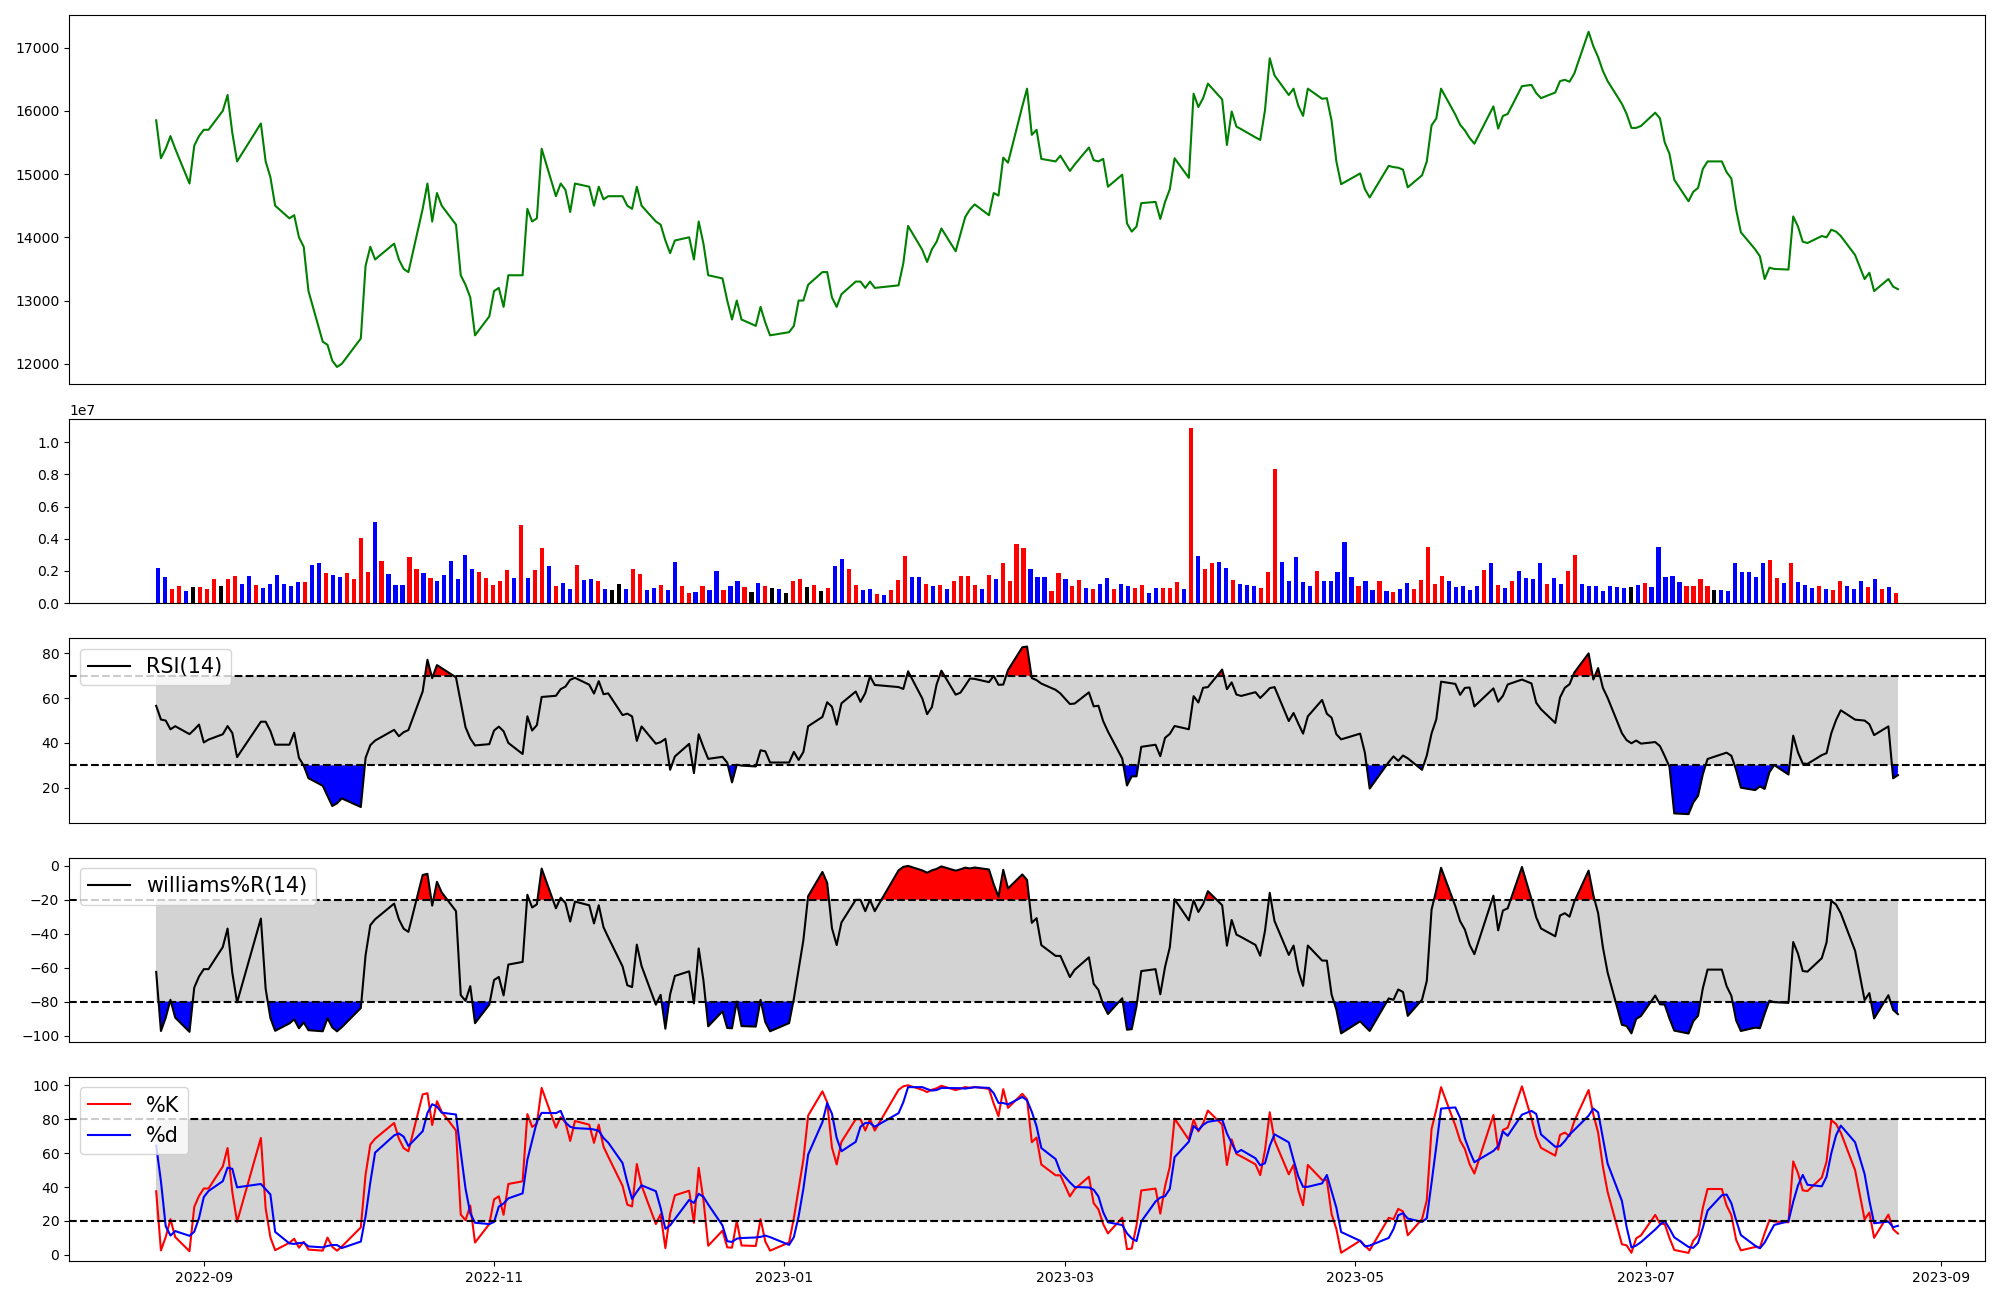
Task: Click the 100 tick on the stochastic axis
Action: pyautogui.click(x=46, y=1086)
